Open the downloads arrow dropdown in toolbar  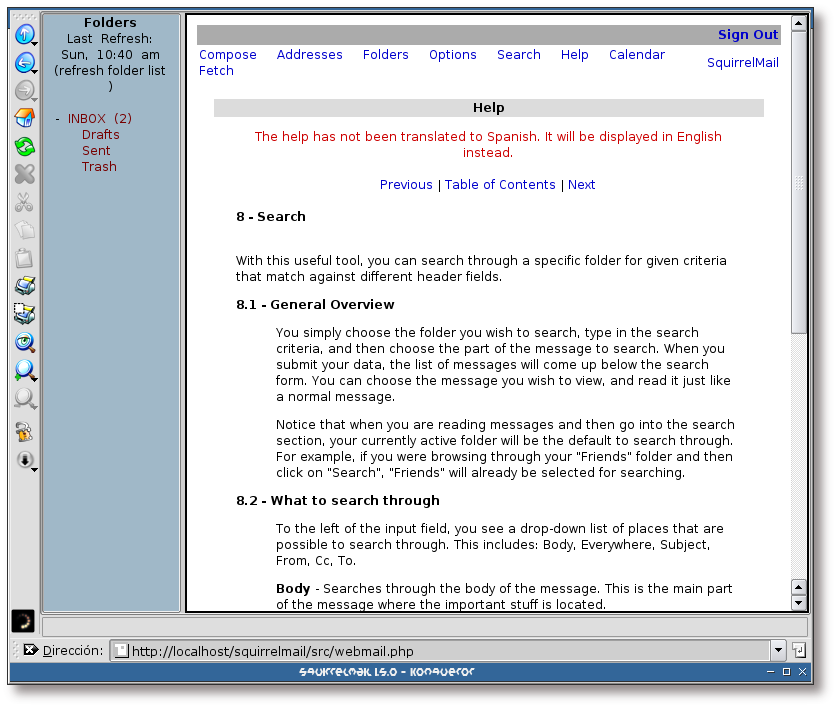coord(24,461)
